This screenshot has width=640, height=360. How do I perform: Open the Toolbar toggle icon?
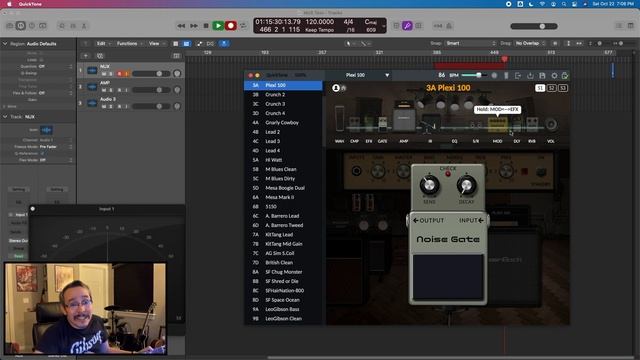click(x=43, y=26)
